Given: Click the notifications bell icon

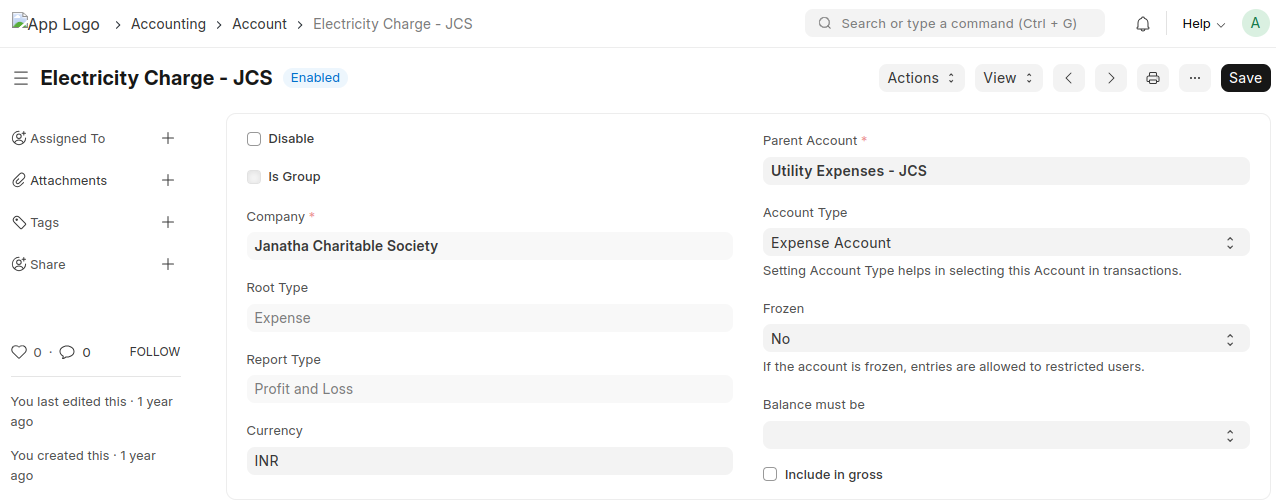Looking at the screenshot, I should click(1143, 24).
